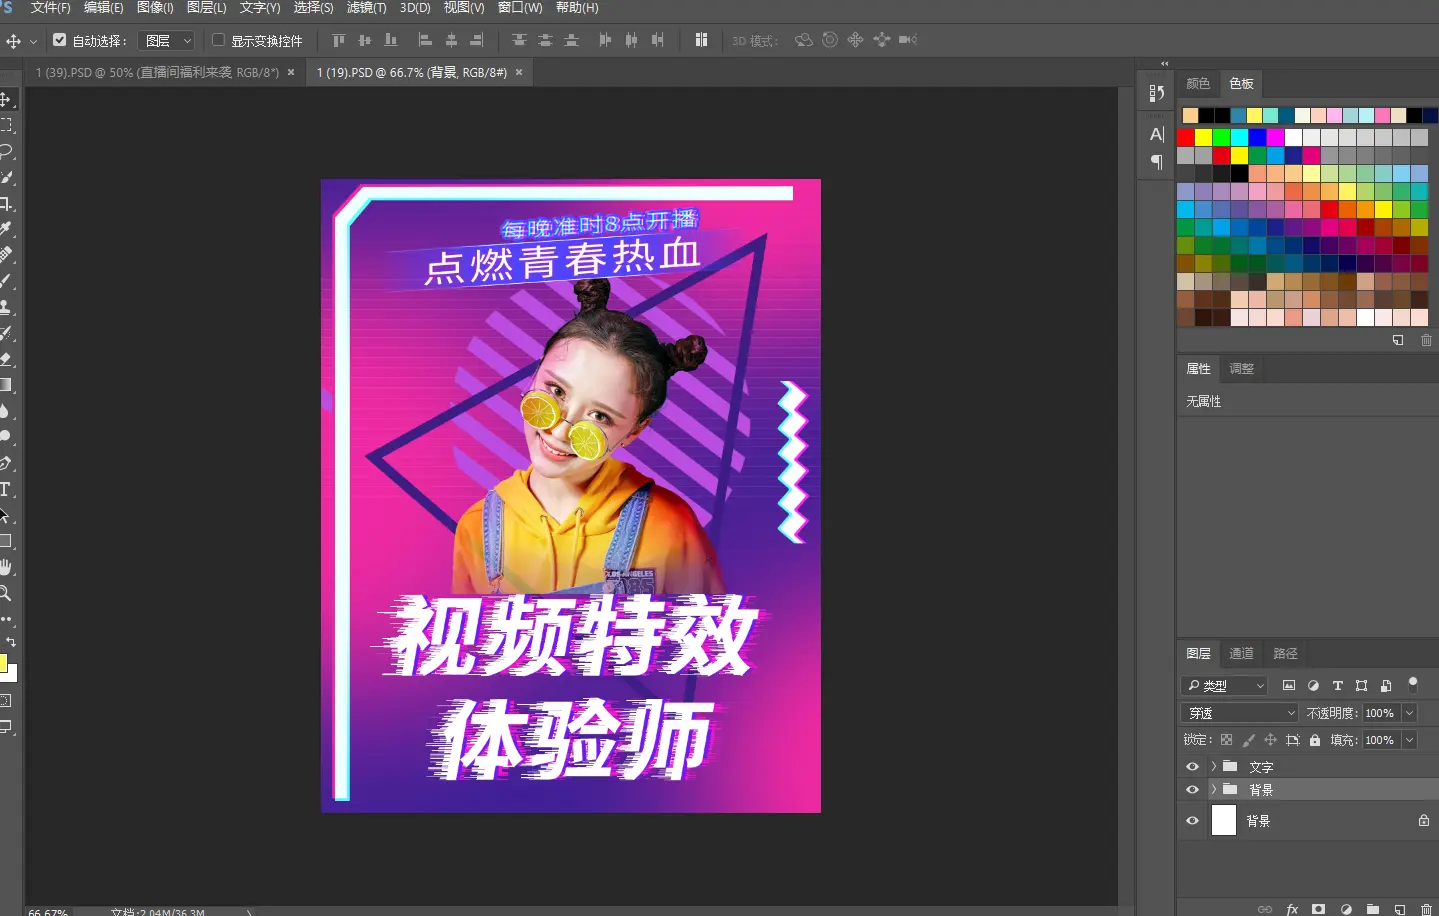The image size is (1439, 916).
Task: Enable the 显示变换控件 checkbox
Action: click(218, 40)
